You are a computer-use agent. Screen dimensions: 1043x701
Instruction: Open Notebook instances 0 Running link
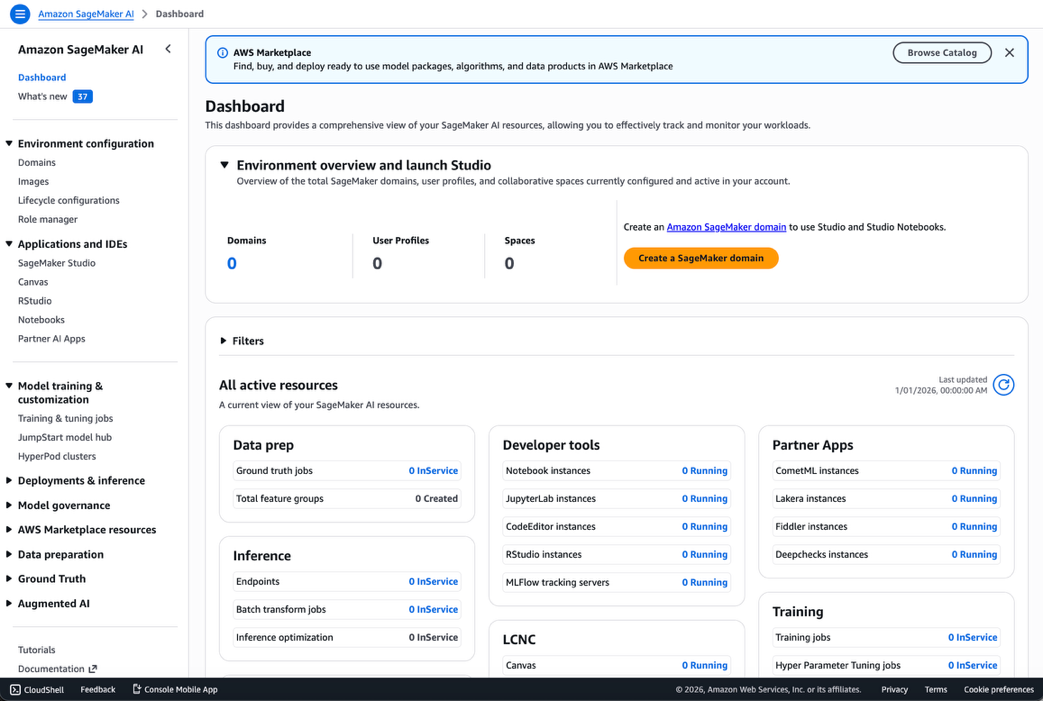[704, 470]
